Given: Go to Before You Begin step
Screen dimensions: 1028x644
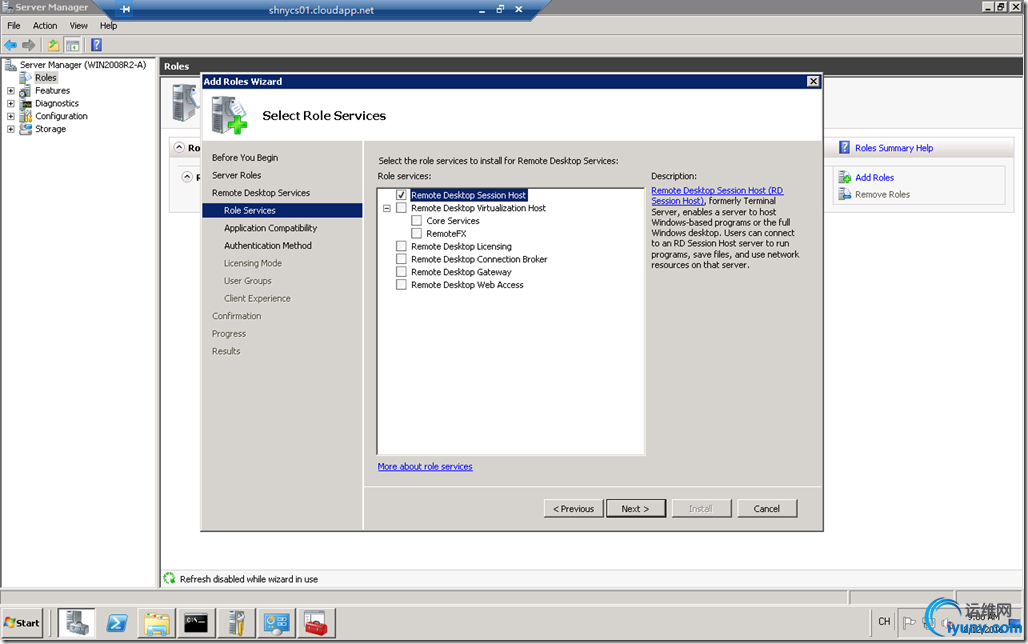Looking at the screenshot, I should click(x=245, y=157).
